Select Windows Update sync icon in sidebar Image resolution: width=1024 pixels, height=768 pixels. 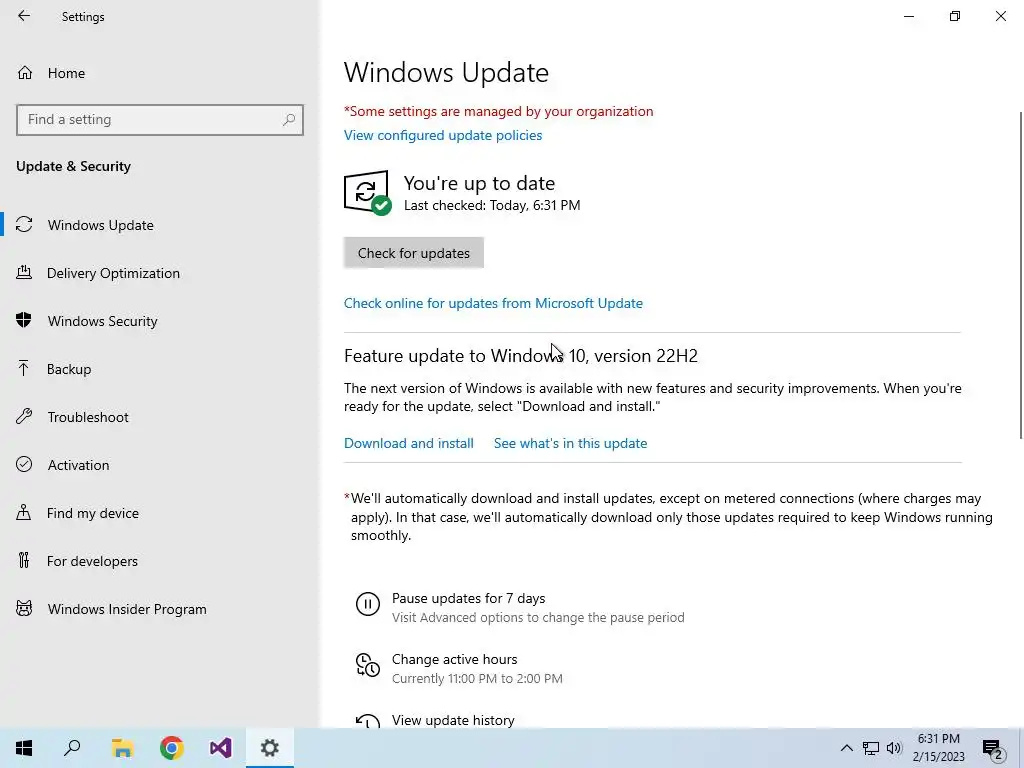24,225
